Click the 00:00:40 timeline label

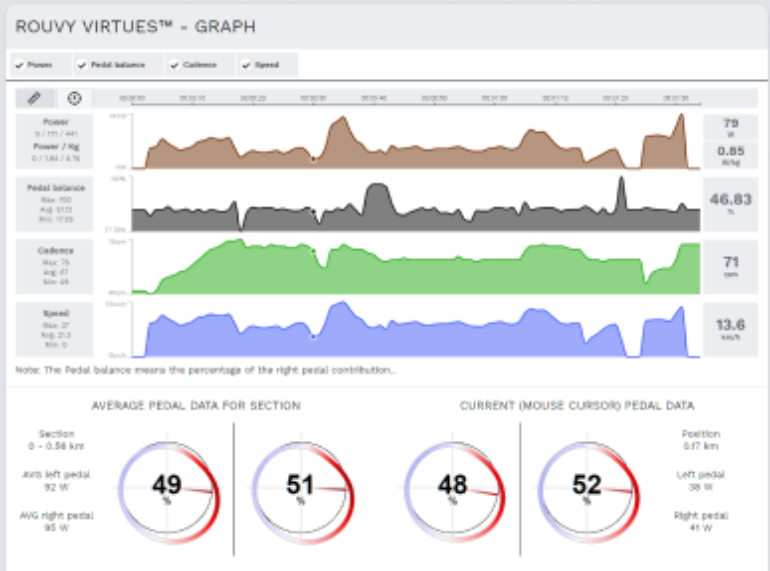374,98
